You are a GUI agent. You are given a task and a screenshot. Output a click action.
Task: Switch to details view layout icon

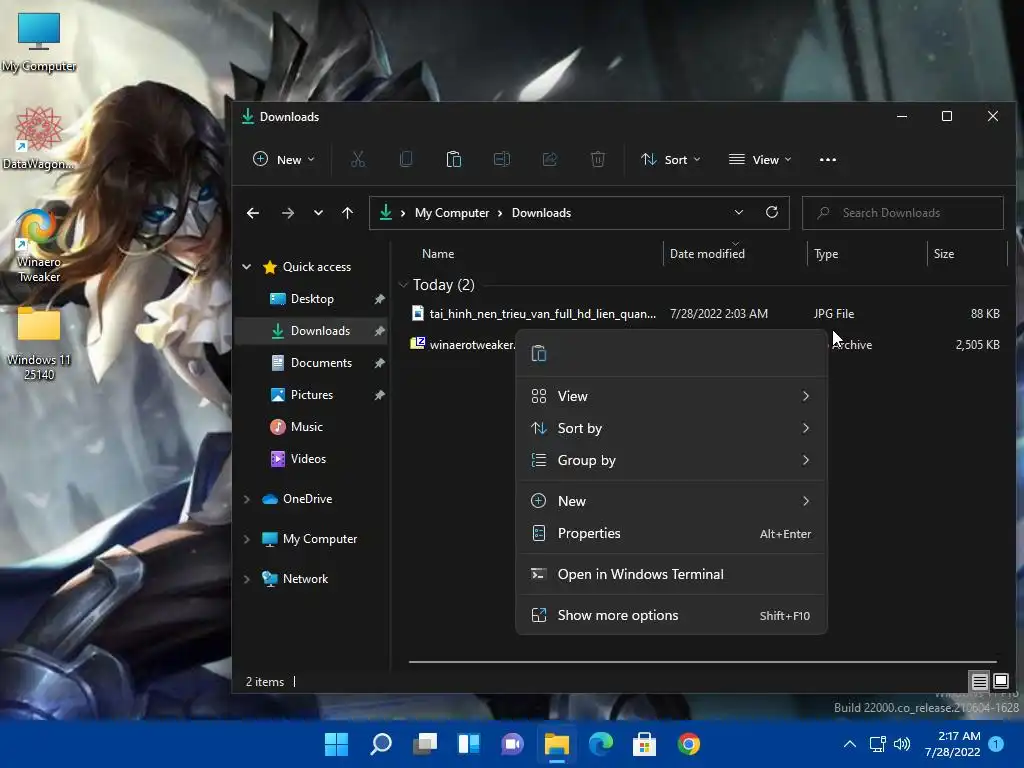[979, 682]
